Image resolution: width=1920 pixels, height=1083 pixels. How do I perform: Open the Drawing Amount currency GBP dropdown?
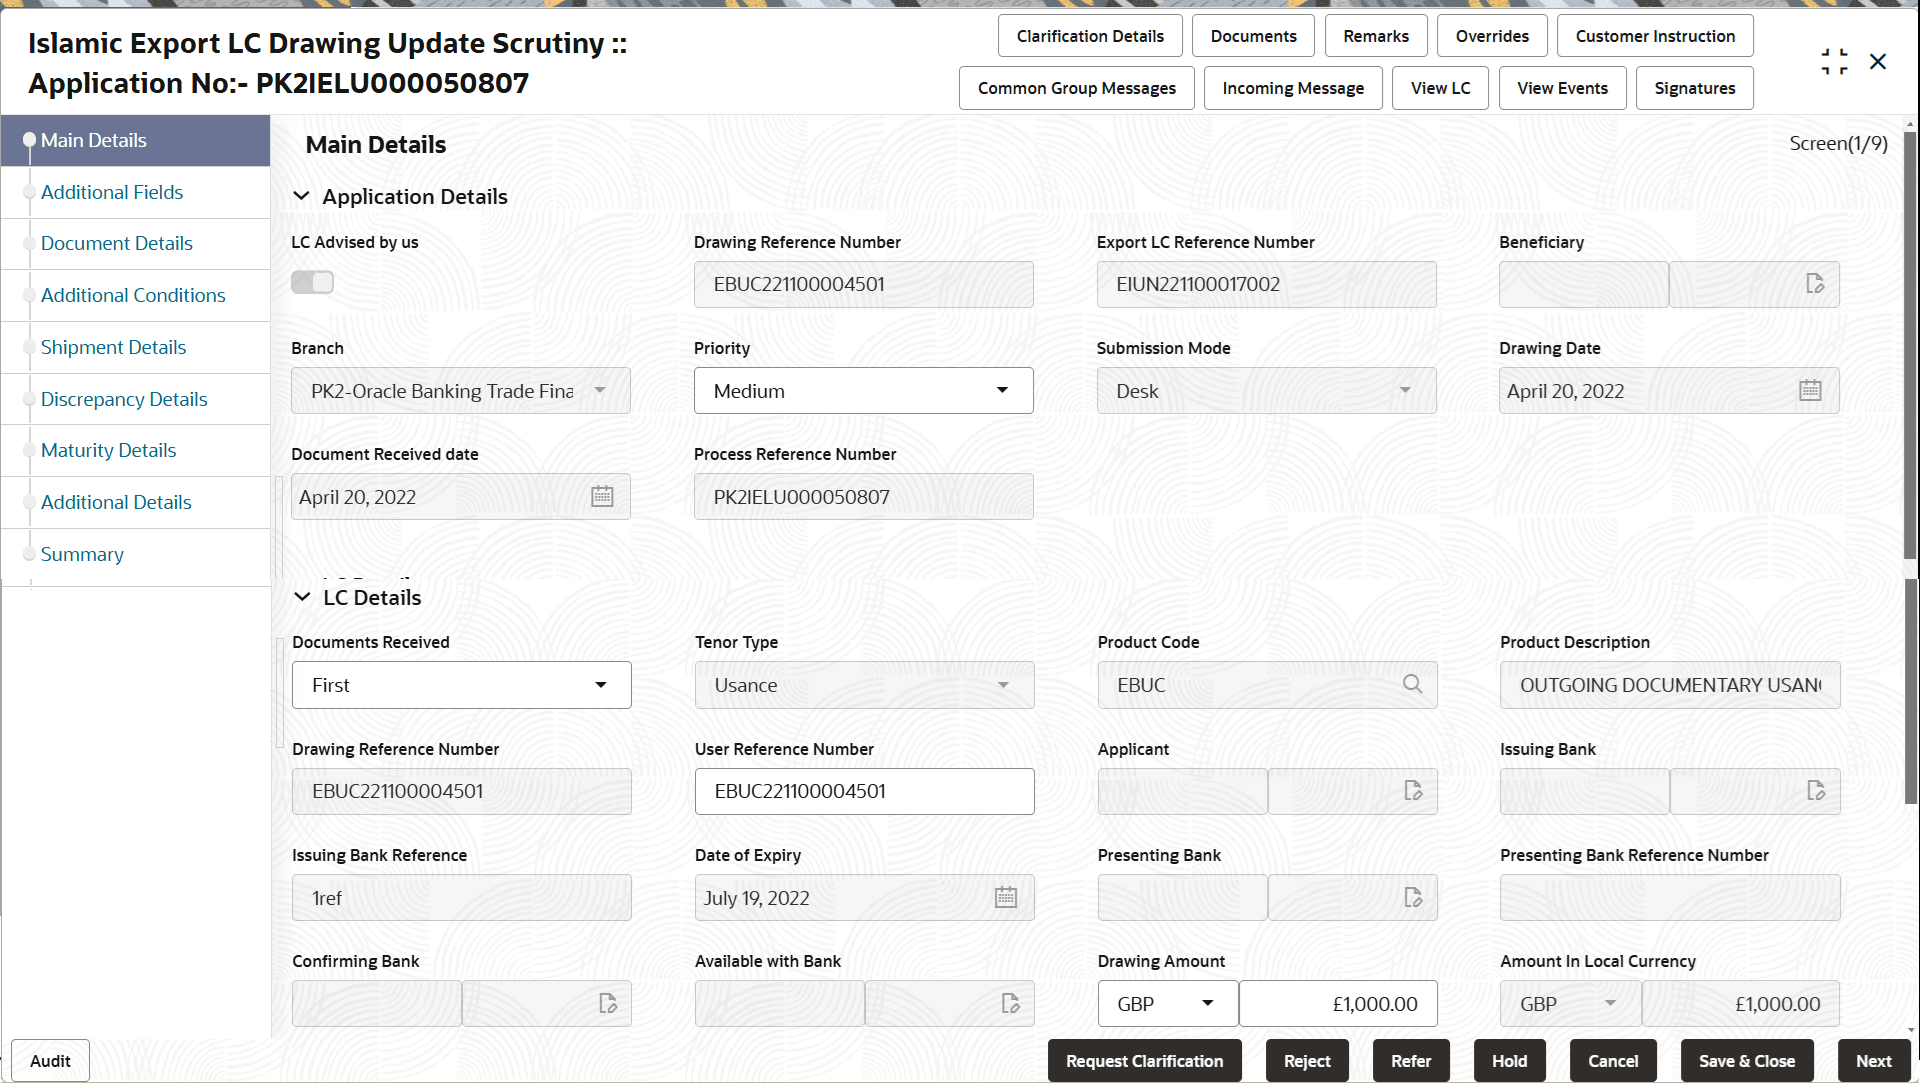pos(1167,1004)
